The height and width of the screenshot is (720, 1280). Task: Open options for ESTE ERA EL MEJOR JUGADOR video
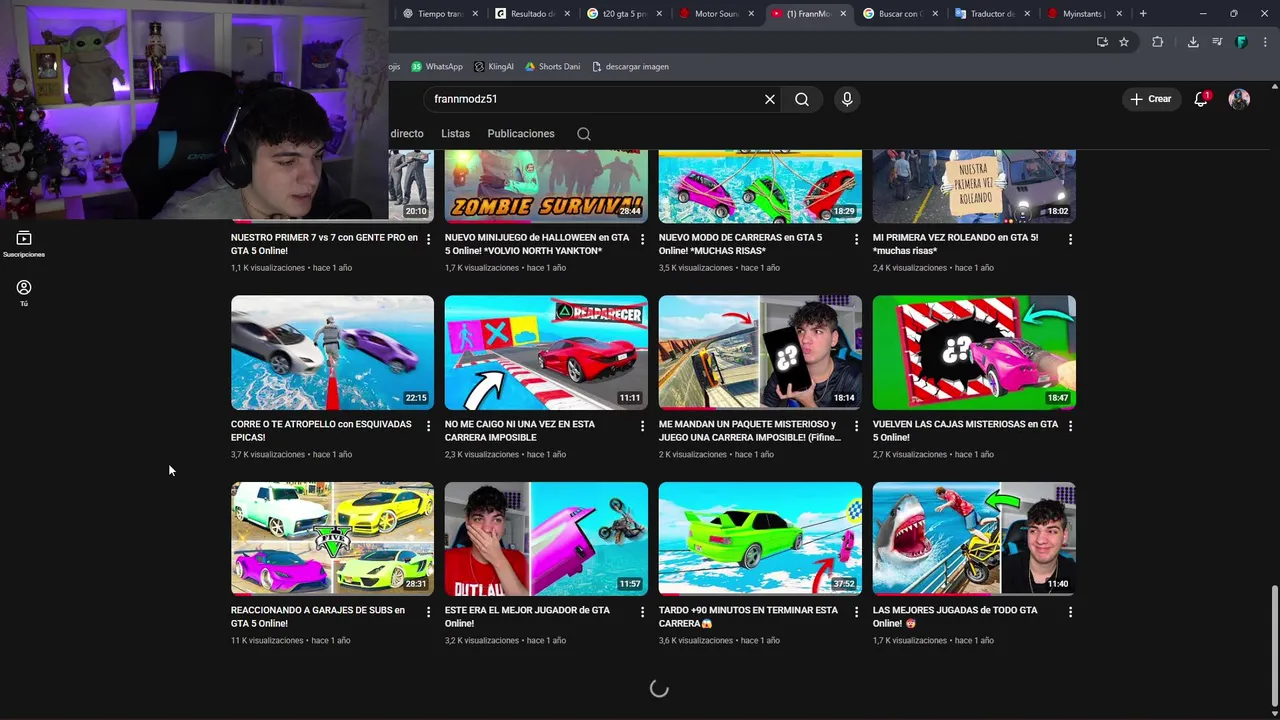(x=642, y=612)
